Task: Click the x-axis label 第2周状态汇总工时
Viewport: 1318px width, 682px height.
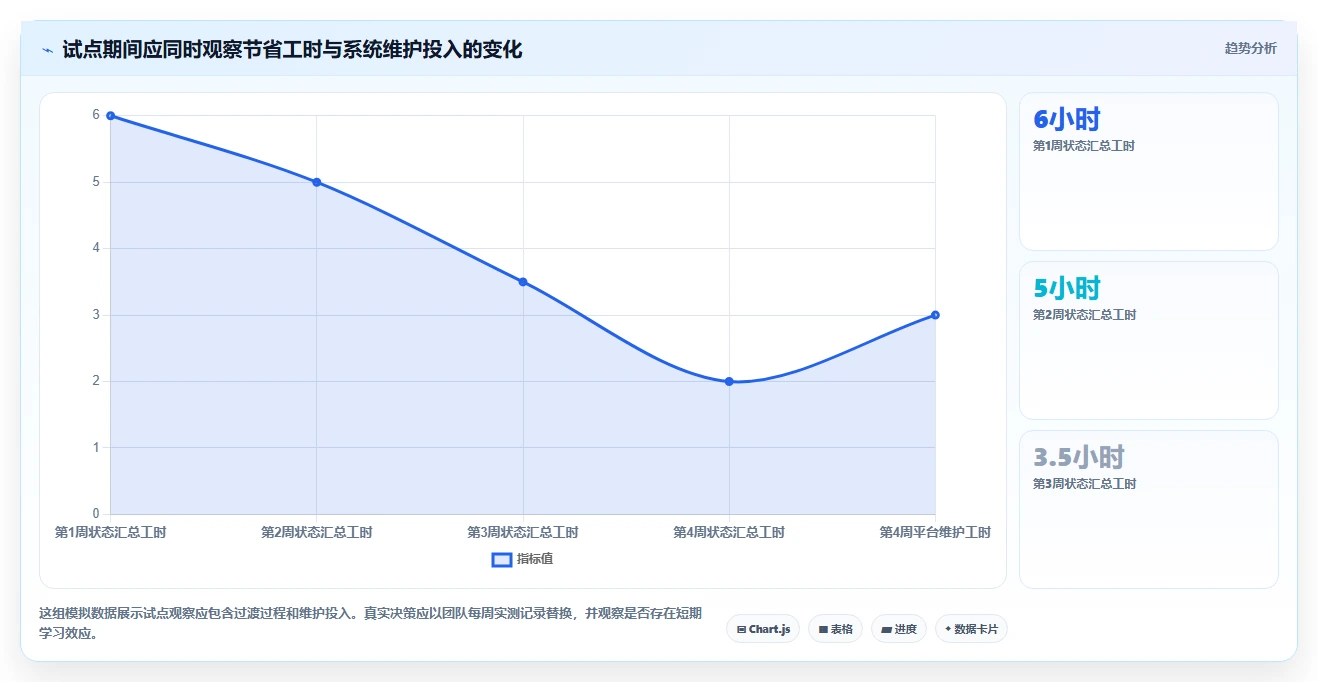Action: click(x=316, y=532)
